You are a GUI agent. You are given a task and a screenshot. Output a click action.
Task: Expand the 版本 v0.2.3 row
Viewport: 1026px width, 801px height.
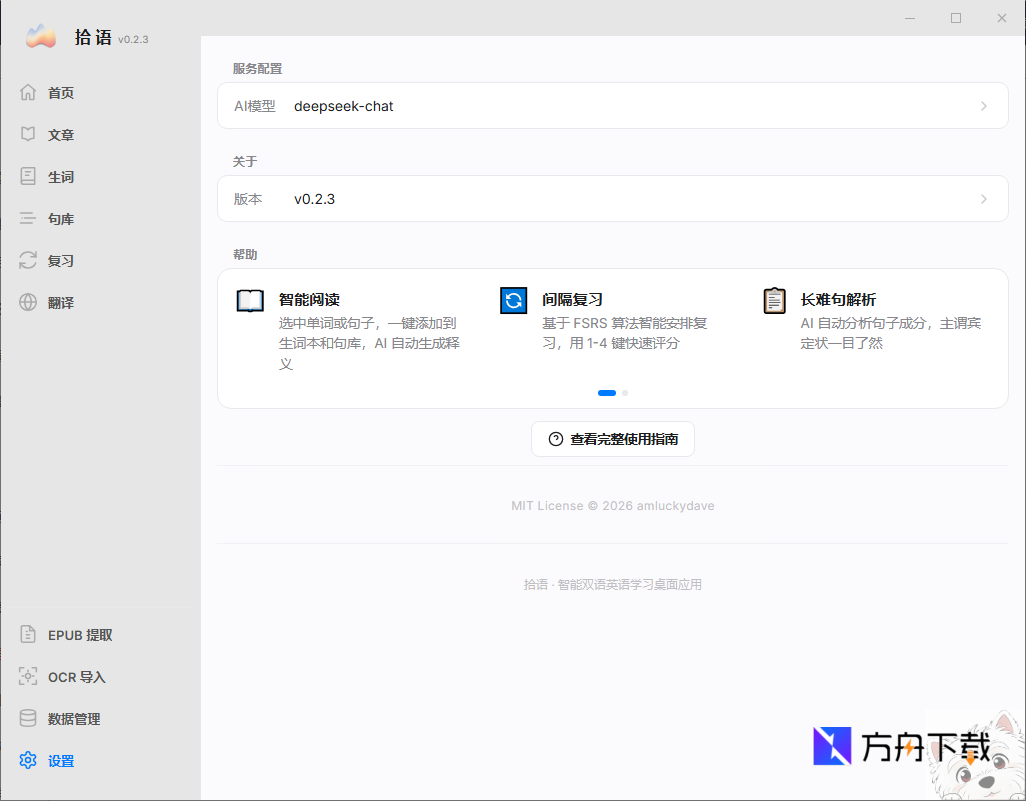pyautogui.click(x=612, y=198)
